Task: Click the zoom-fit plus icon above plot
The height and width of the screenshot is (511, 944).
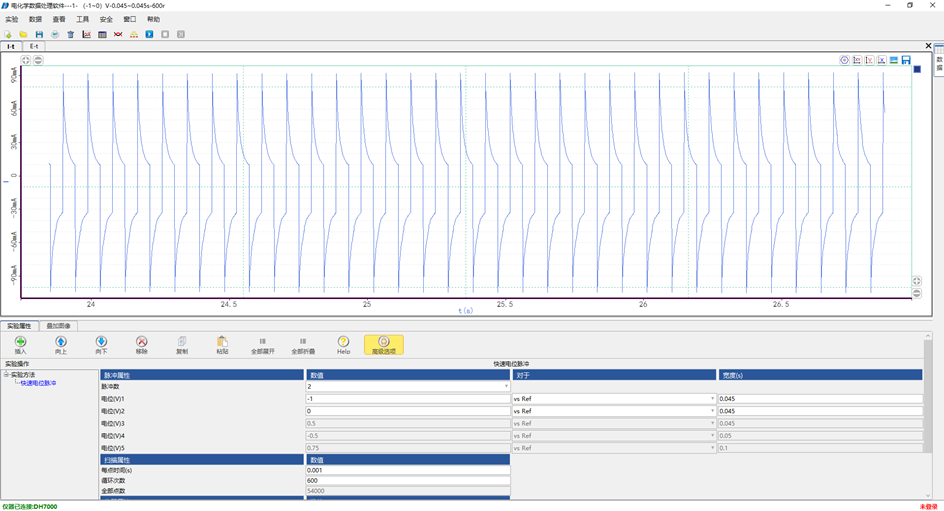Action: (x=25, y=60)
